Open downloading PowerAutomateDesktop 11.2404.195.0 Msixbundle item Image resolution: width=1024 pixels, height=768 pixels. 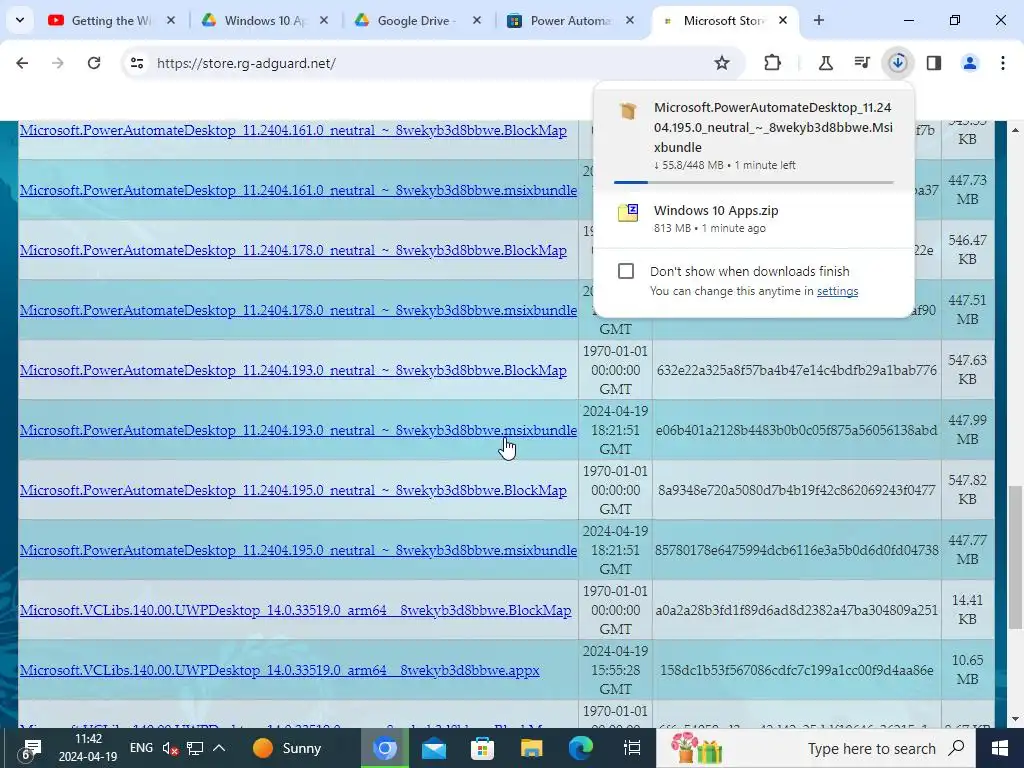coord(754,136)
